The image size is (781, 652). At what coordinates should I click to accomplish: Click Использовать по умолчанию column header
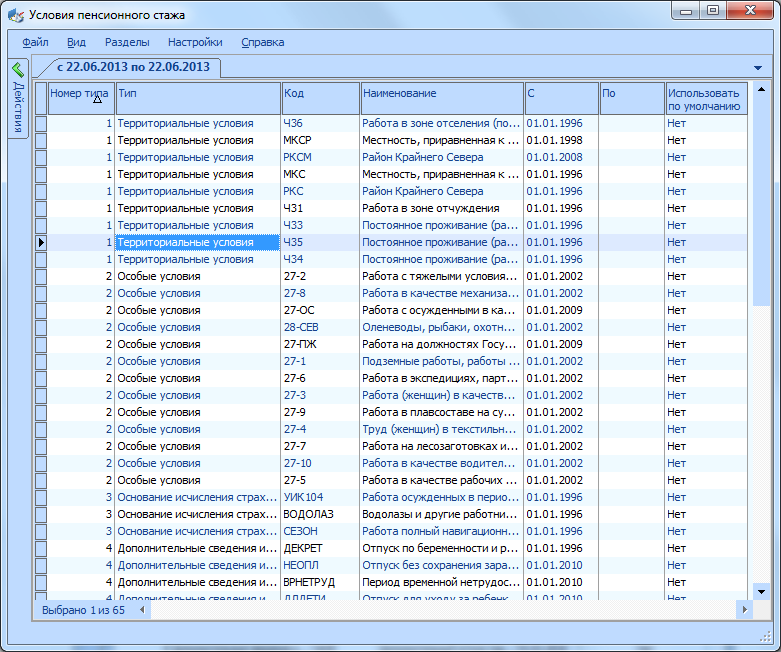[x=706, y=99]
